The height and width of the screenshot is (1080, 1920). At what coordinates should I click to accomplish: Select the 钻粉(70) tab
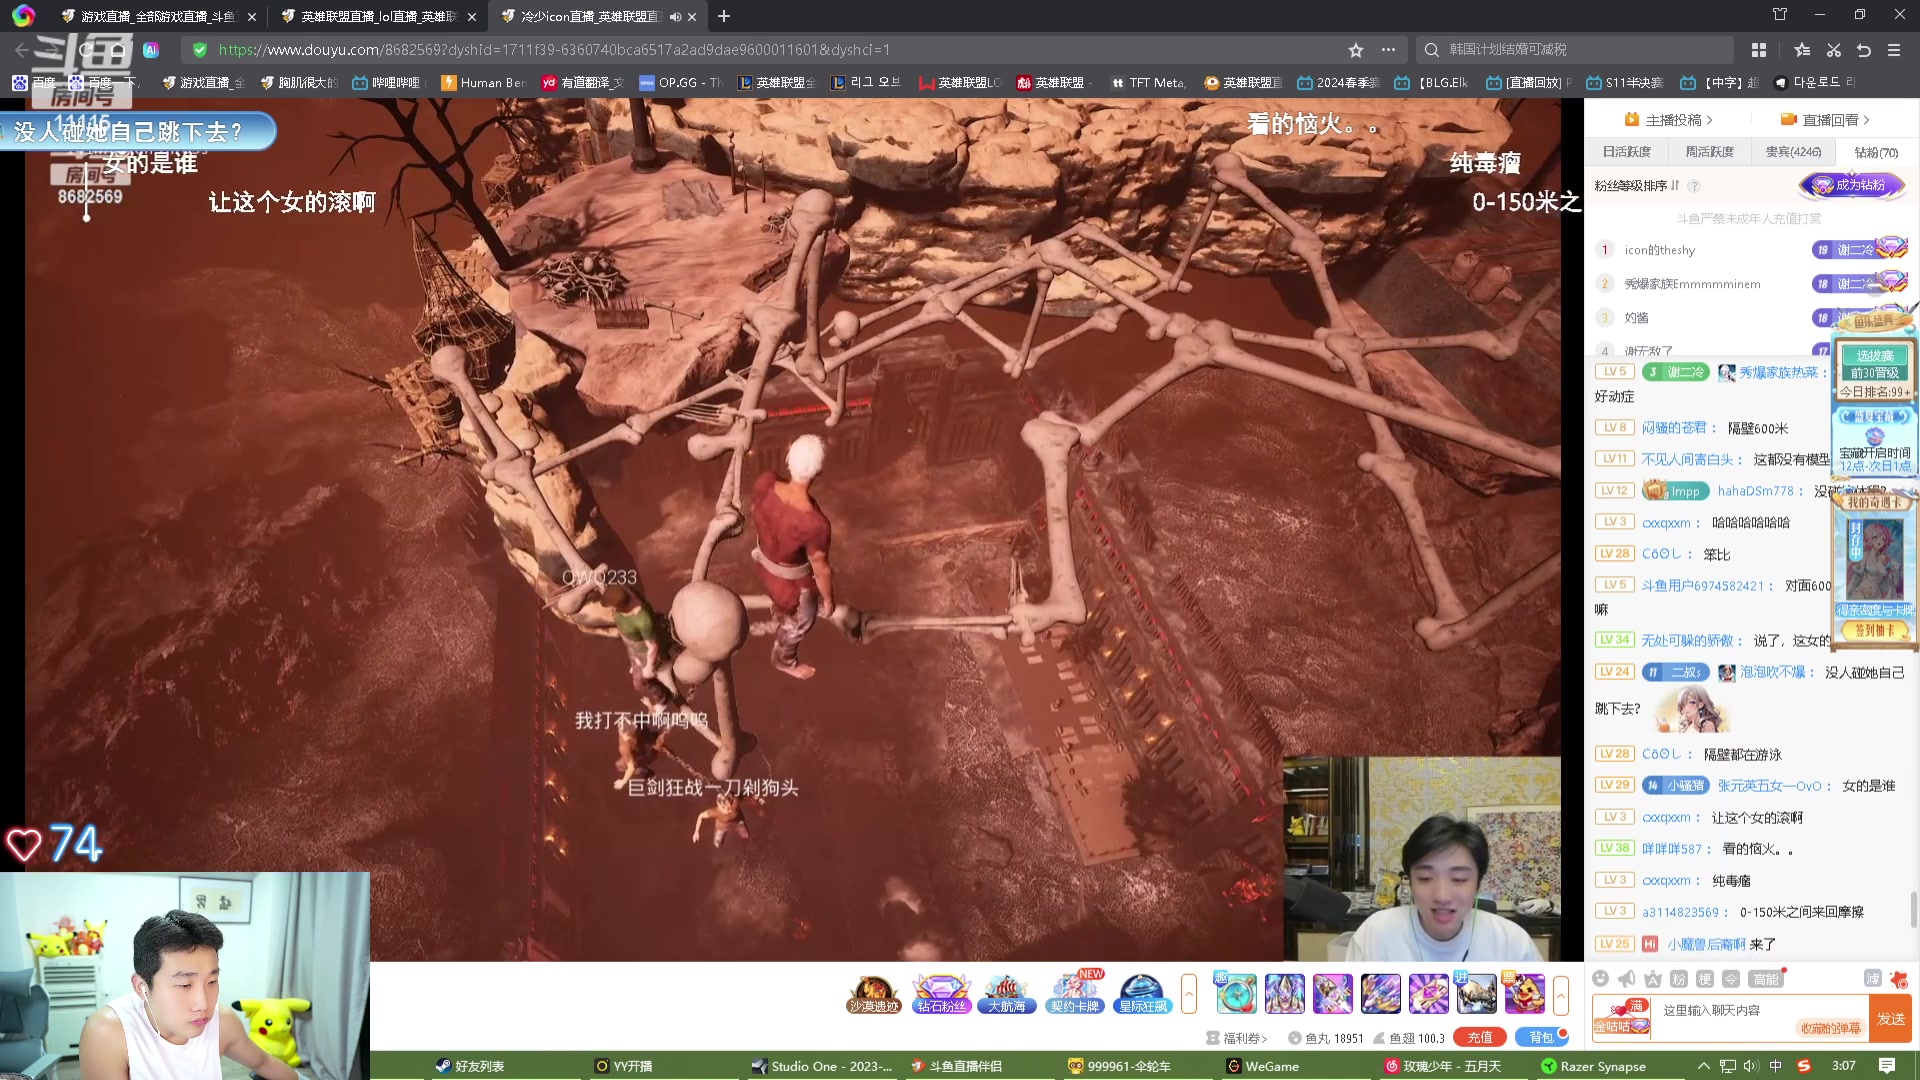click(1876, 153)
